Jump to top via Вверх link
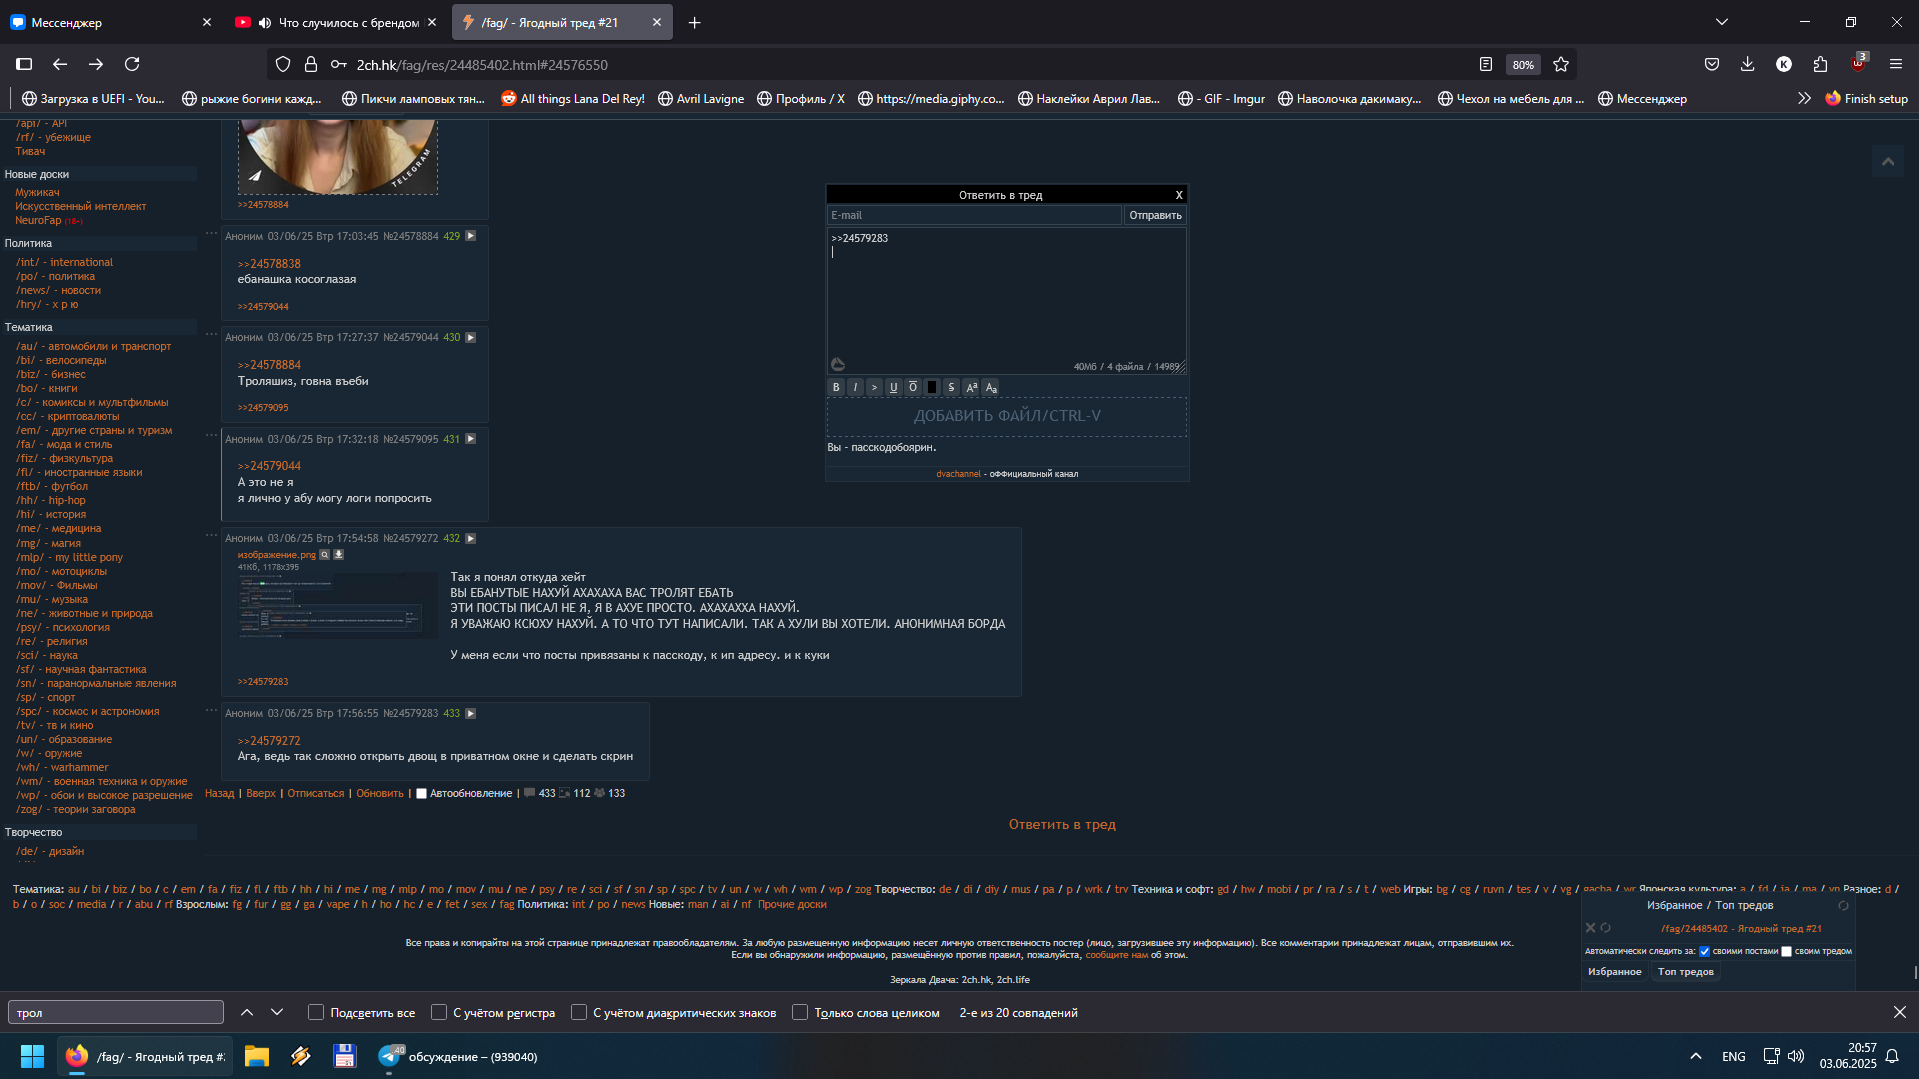Screen dimensions: 1919x1079 pos(260,793)
